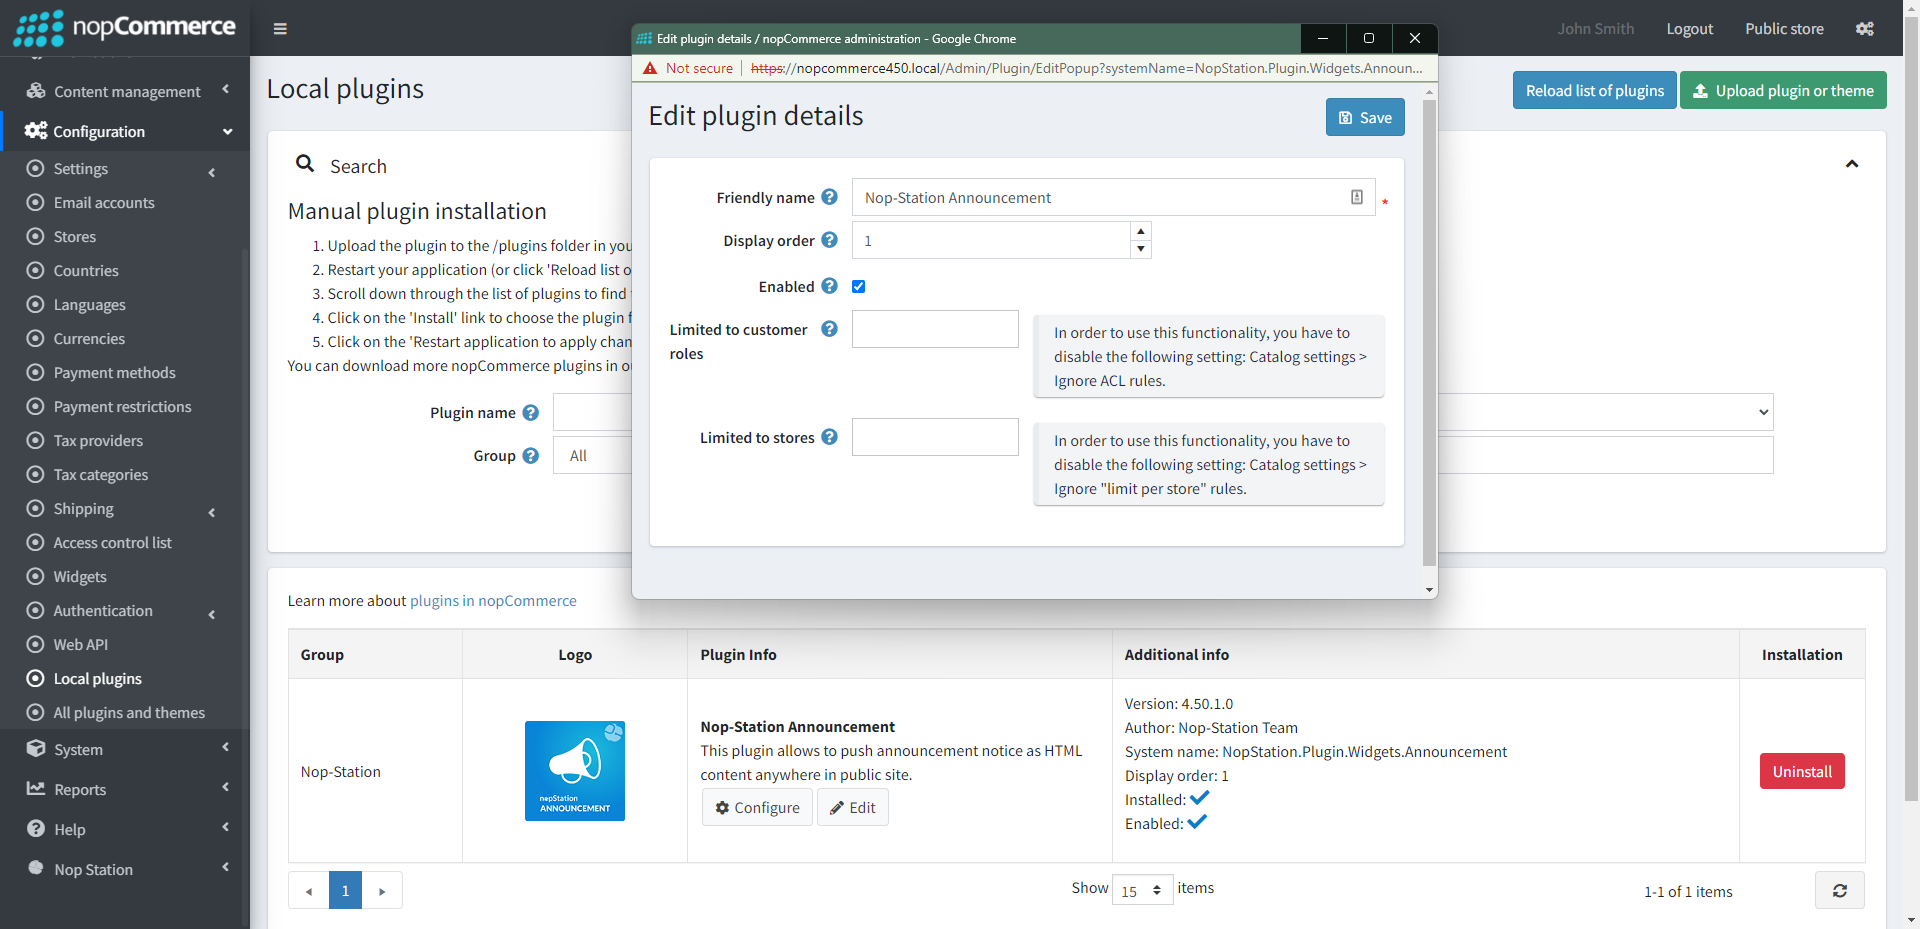This screenshot has width=1920, height=929.
Task: Click the next page arrow
Action: 382,890
